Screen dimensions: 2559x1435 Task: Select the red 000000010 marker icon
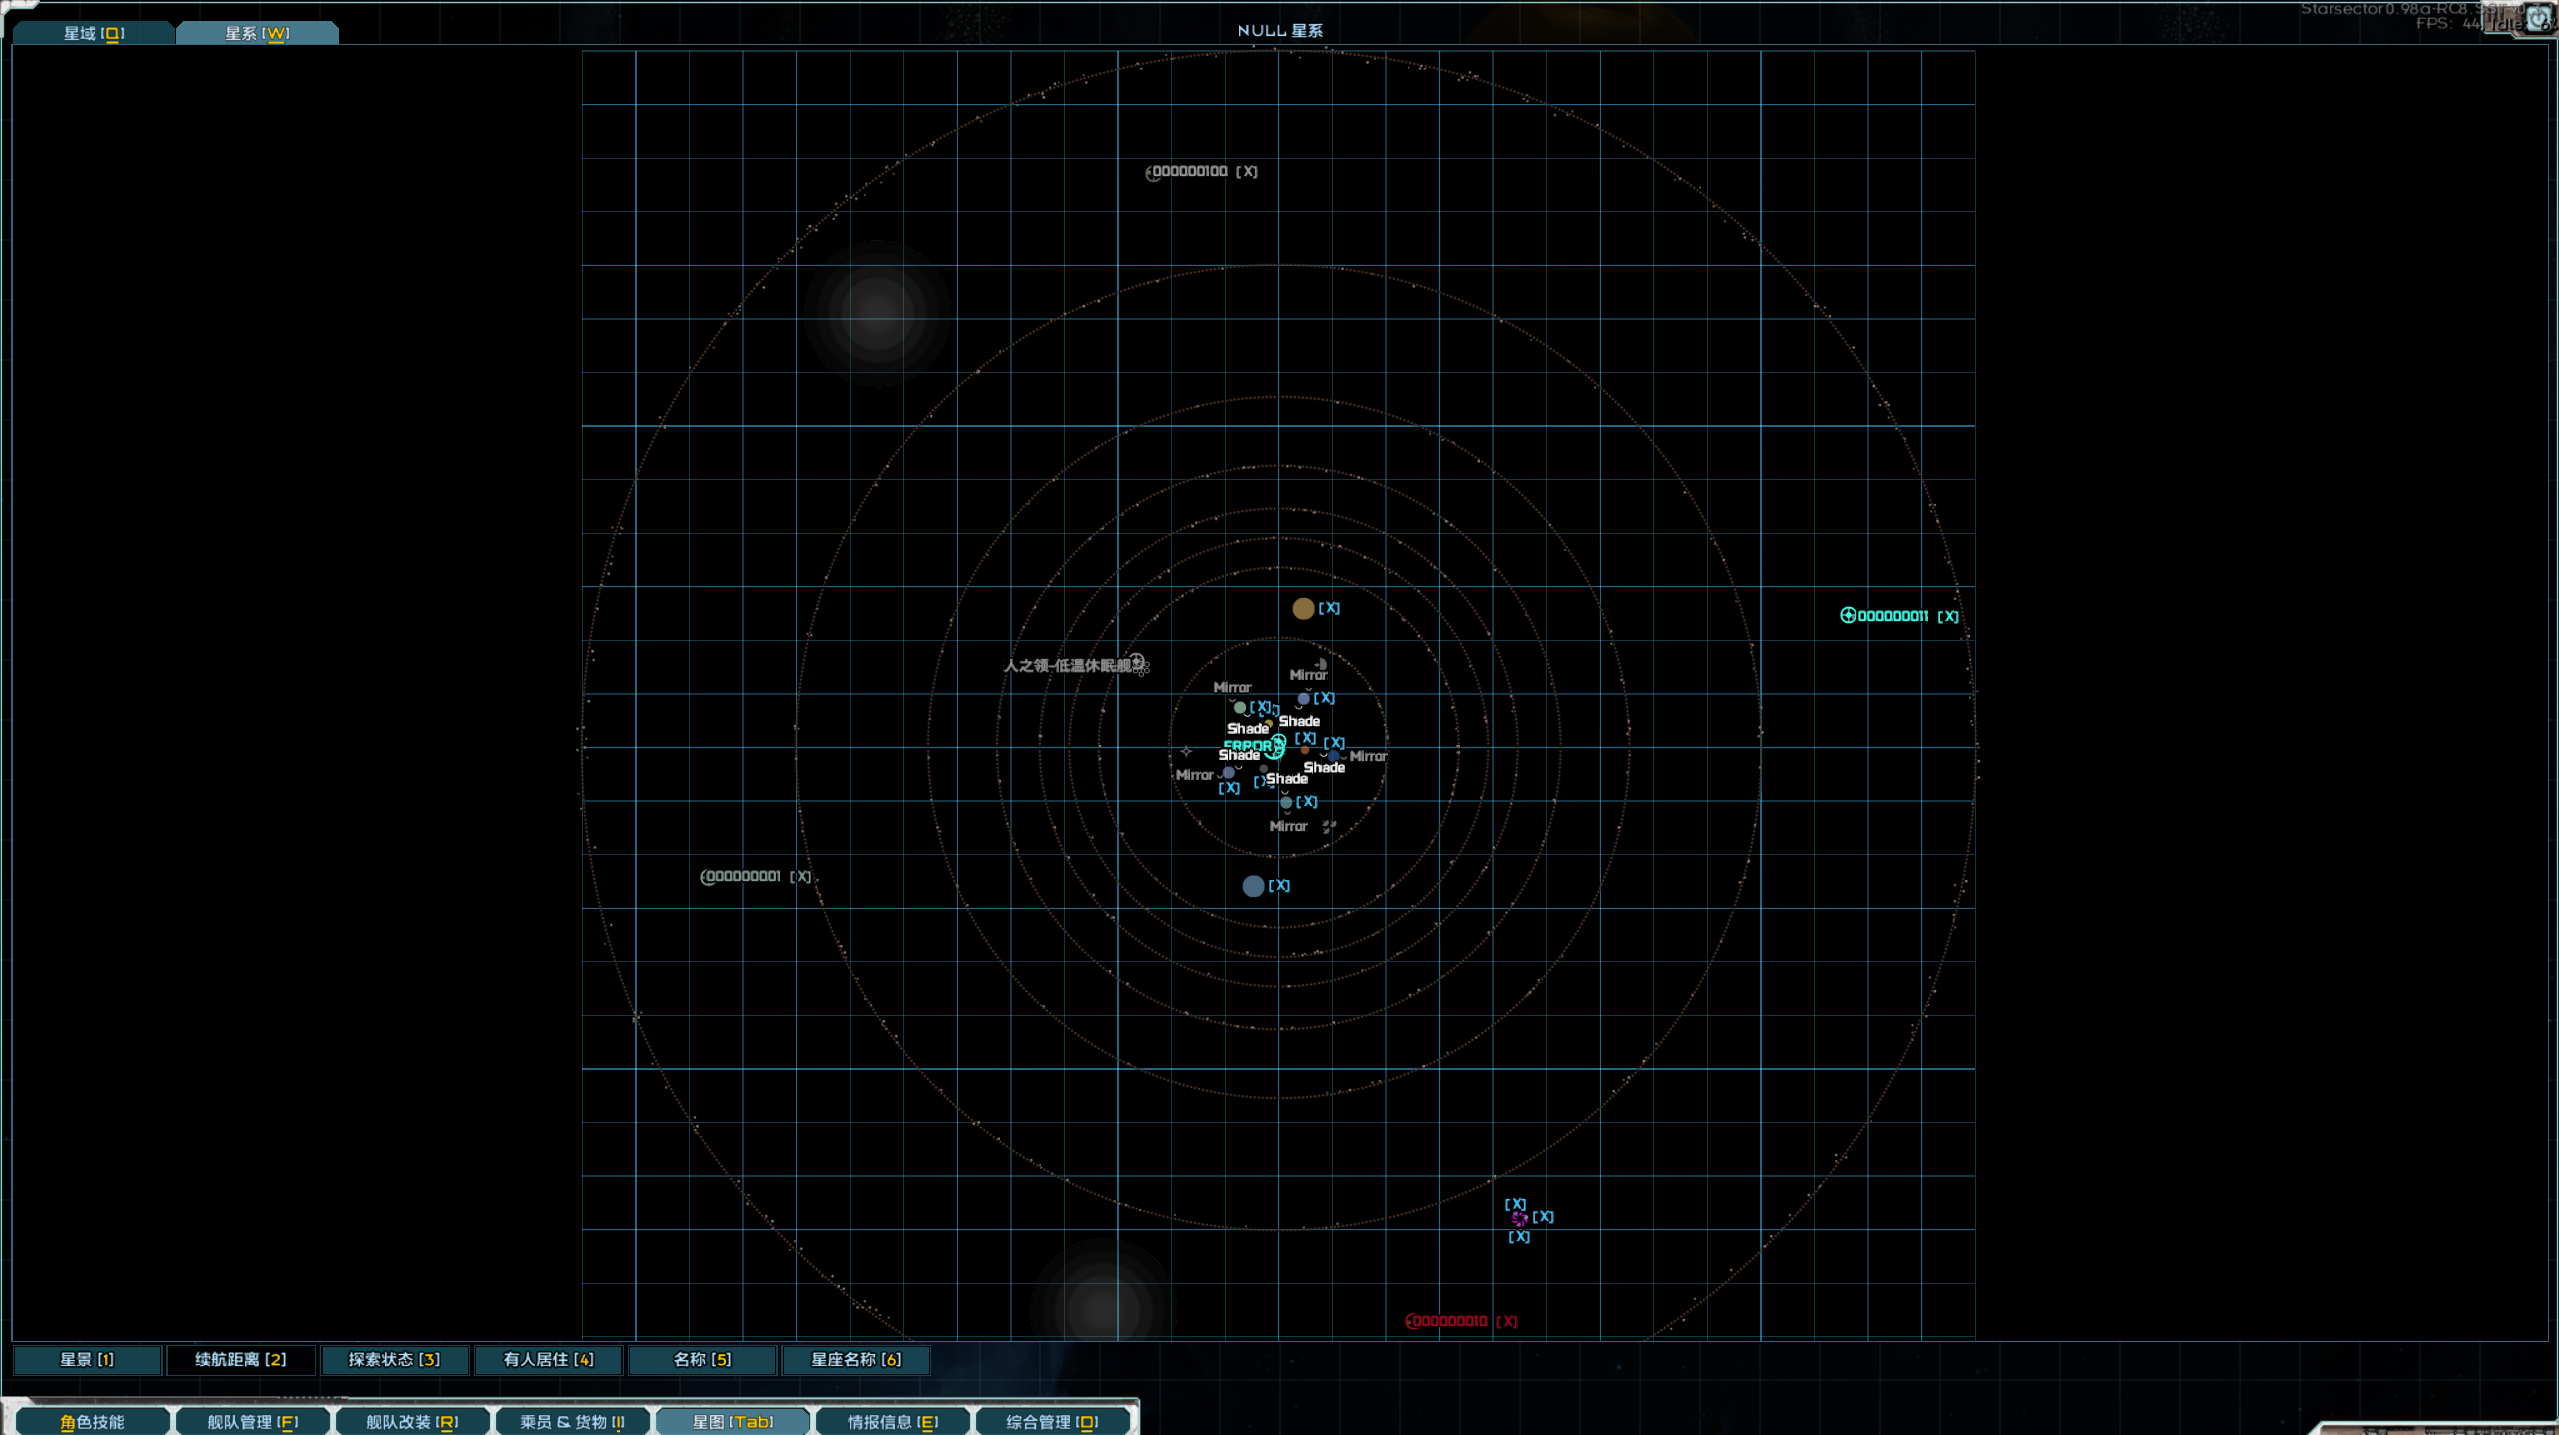(x=1412, y=1321)
